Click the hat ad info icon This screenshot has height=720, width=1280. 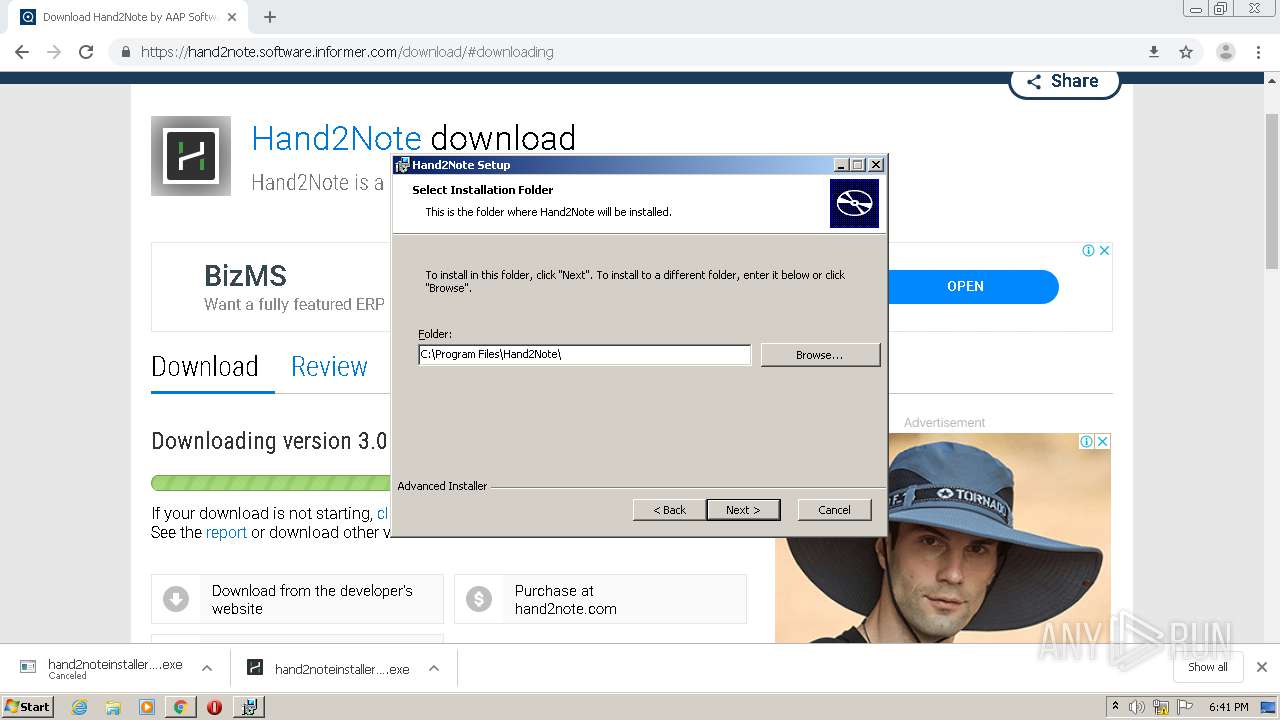pos(1086,441)
